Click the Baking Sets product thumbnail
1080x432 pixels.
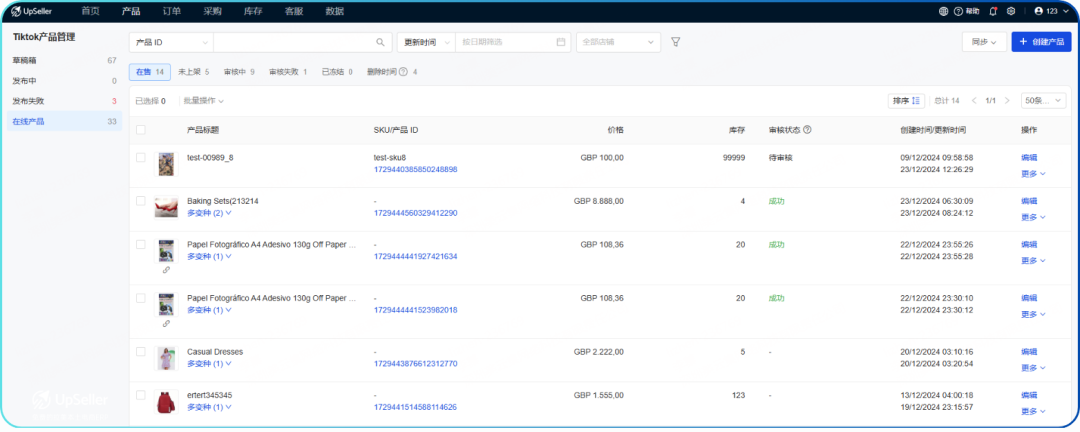click(166, 207)
